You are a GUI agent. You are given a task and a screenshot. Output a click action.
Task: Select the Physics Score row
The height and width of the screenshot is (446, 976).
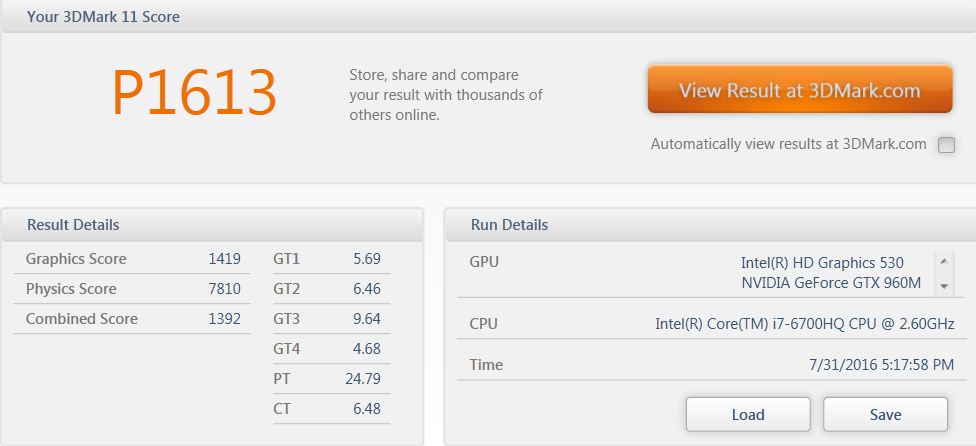[132, 289]
